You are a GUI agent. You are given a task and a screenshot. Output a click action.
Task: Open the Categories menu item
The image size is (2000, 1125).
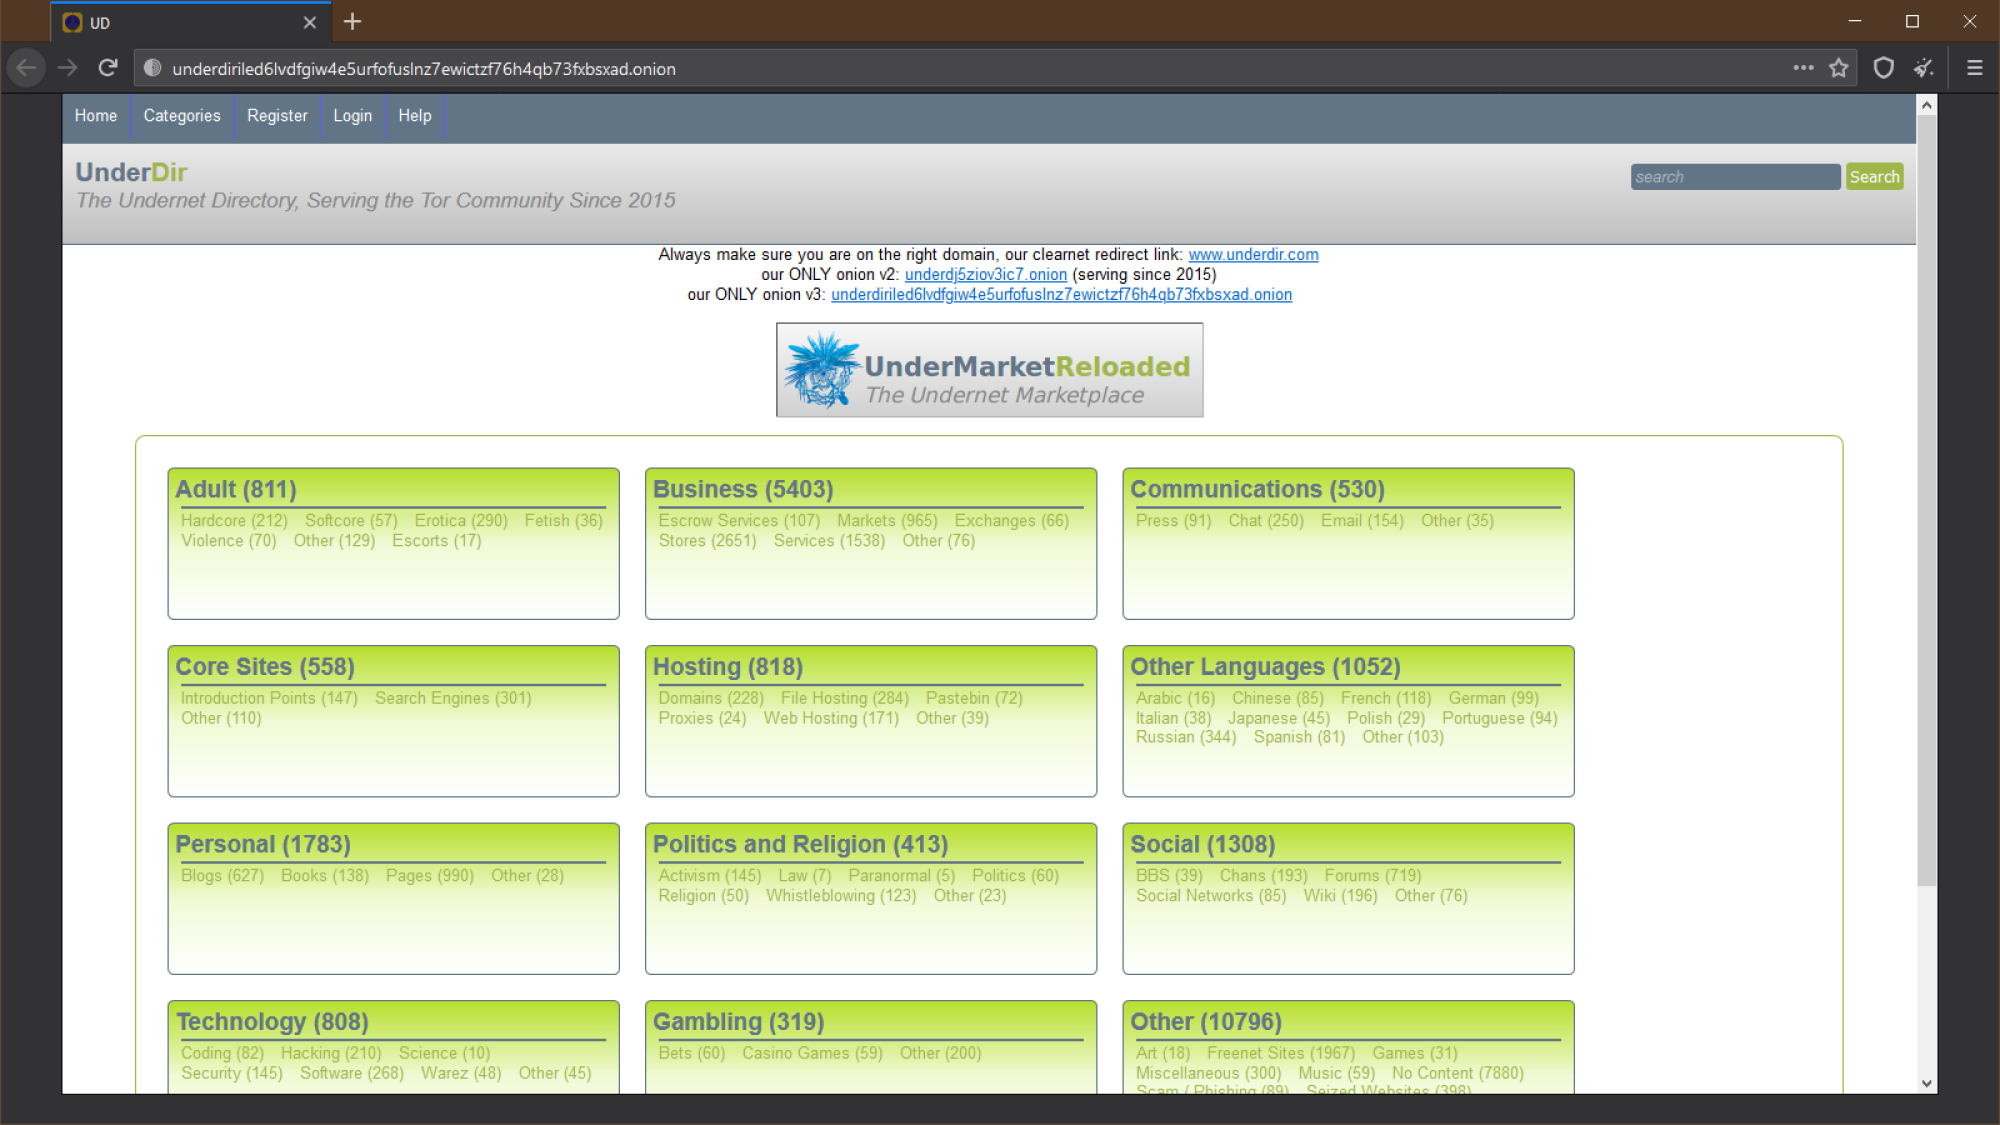pos(182,116)
